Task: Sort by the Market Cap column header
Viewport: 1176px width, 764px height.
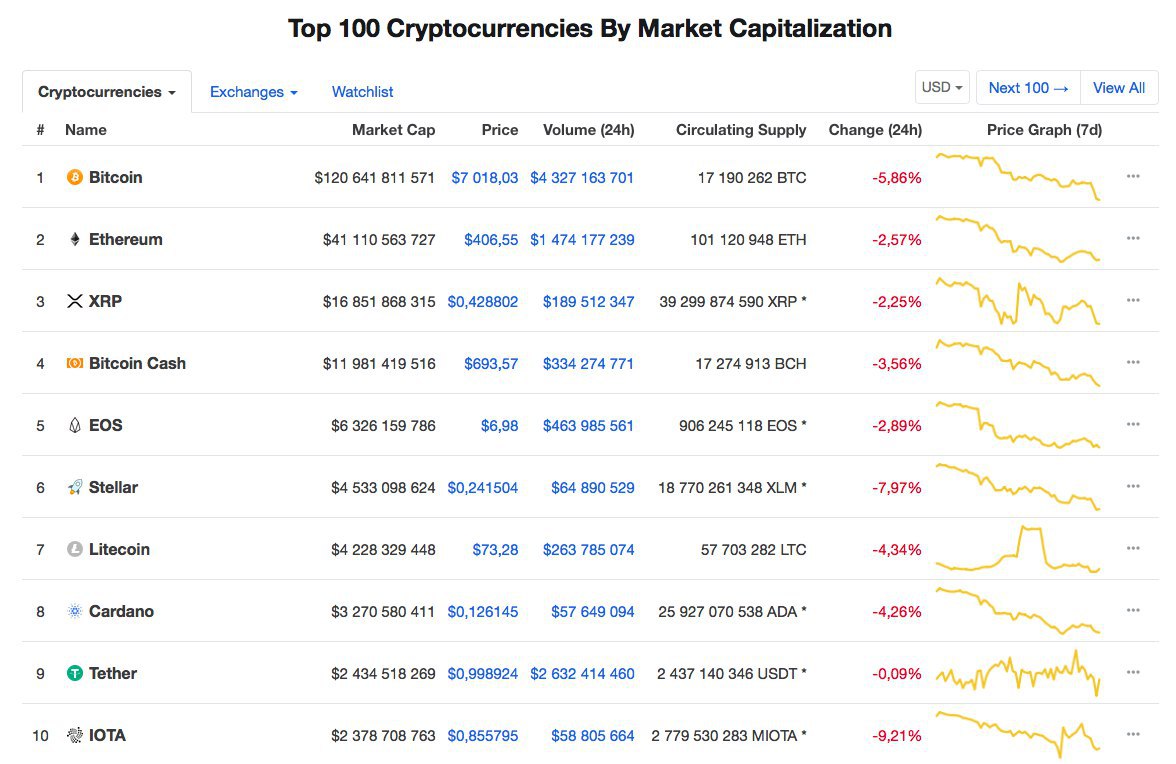Action: click(x=393, y=130)
